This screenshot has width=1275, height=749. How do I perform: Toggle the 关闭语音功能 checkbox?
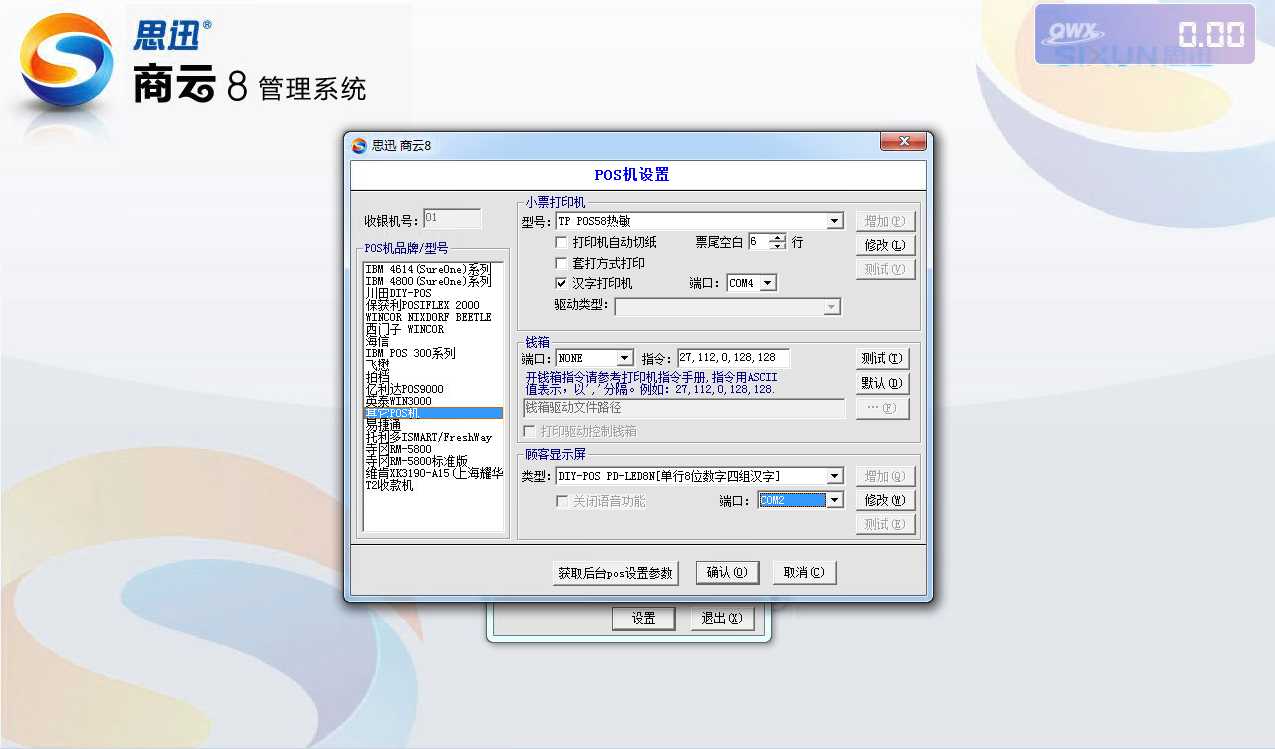561,501
